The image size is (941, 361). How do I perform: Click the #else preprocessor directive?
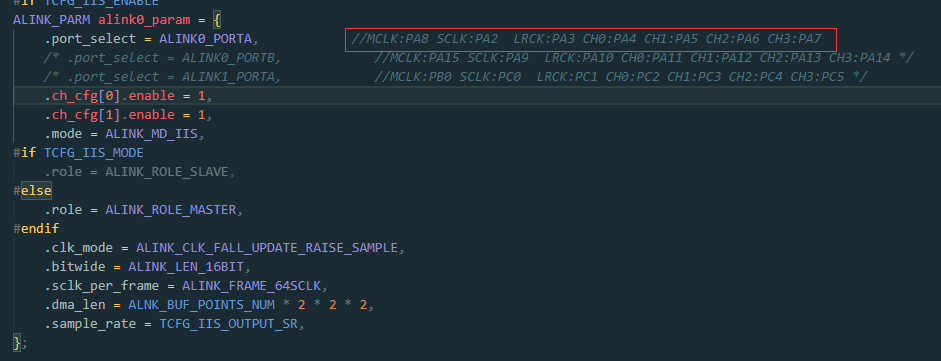click(x=32, y=191)
